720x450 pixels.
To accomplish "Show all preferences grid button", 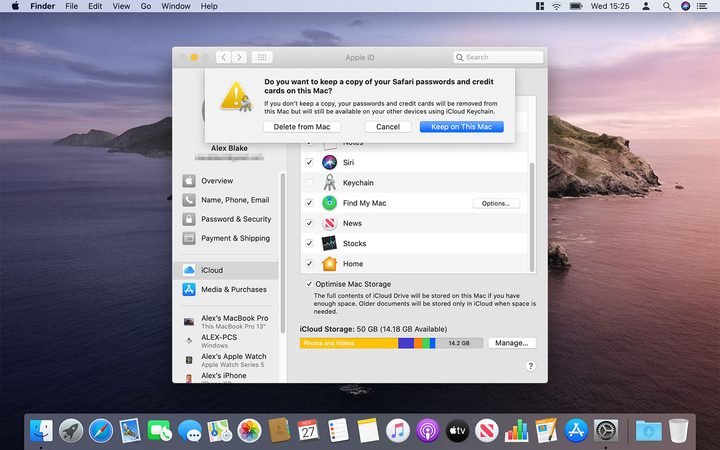I will click(x=262, y=57).
